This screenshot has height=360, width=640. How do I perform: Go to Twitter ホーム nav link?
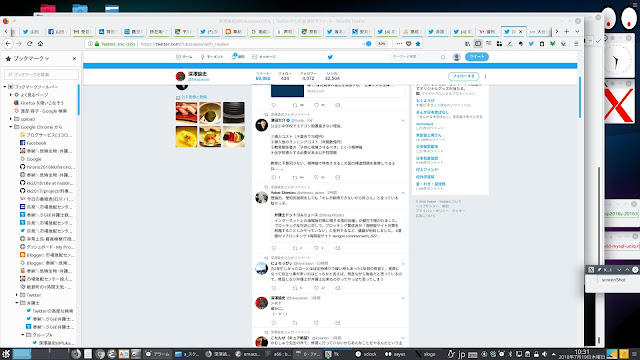point(184,57)
